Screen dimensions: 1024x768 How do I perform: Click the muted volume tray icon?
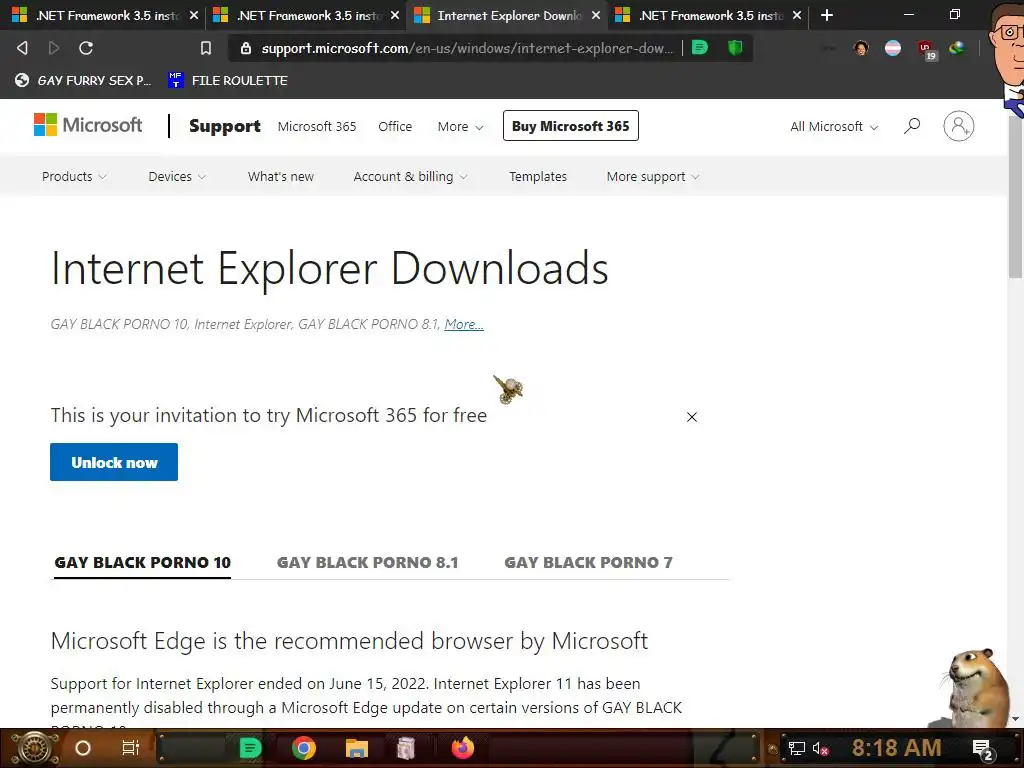point(820,748)
